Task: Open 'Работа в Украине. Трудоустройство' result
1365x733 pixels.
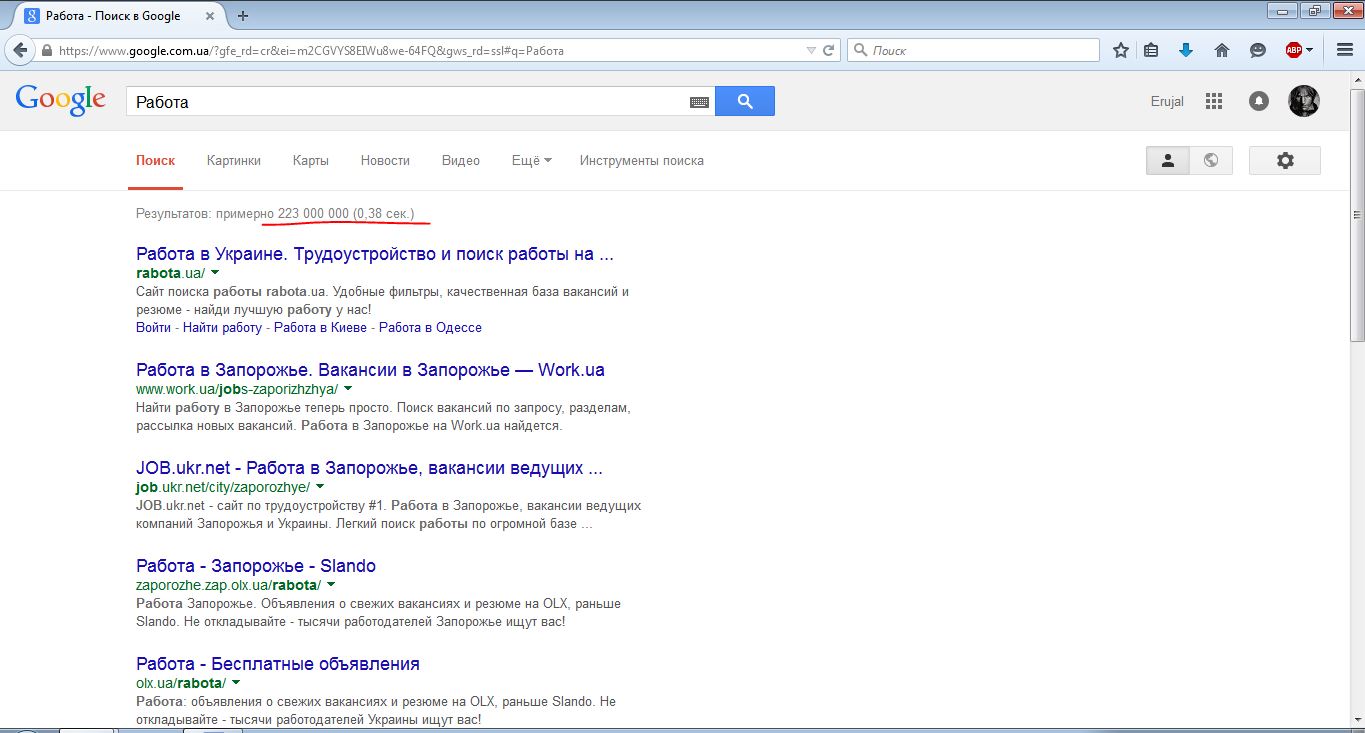Action: [375, 254]
